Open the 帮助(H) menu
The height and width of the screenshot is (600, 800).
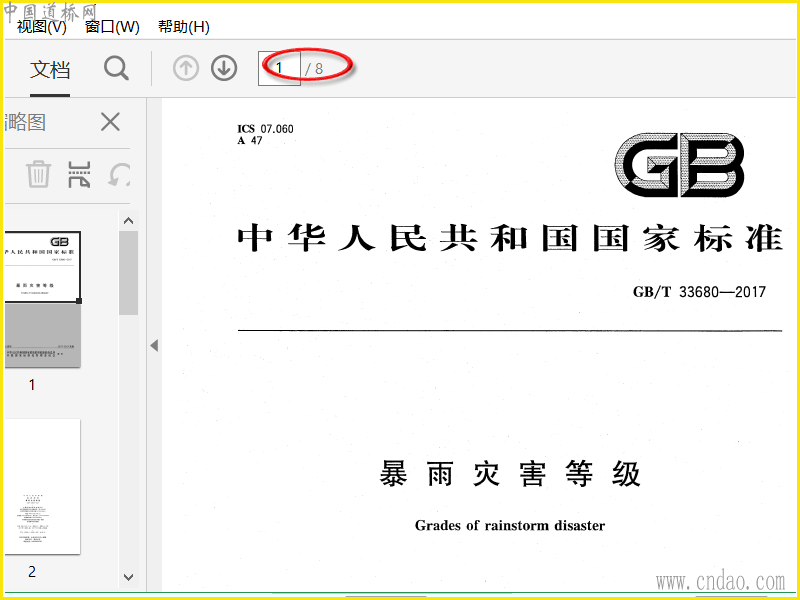[184, 27]
